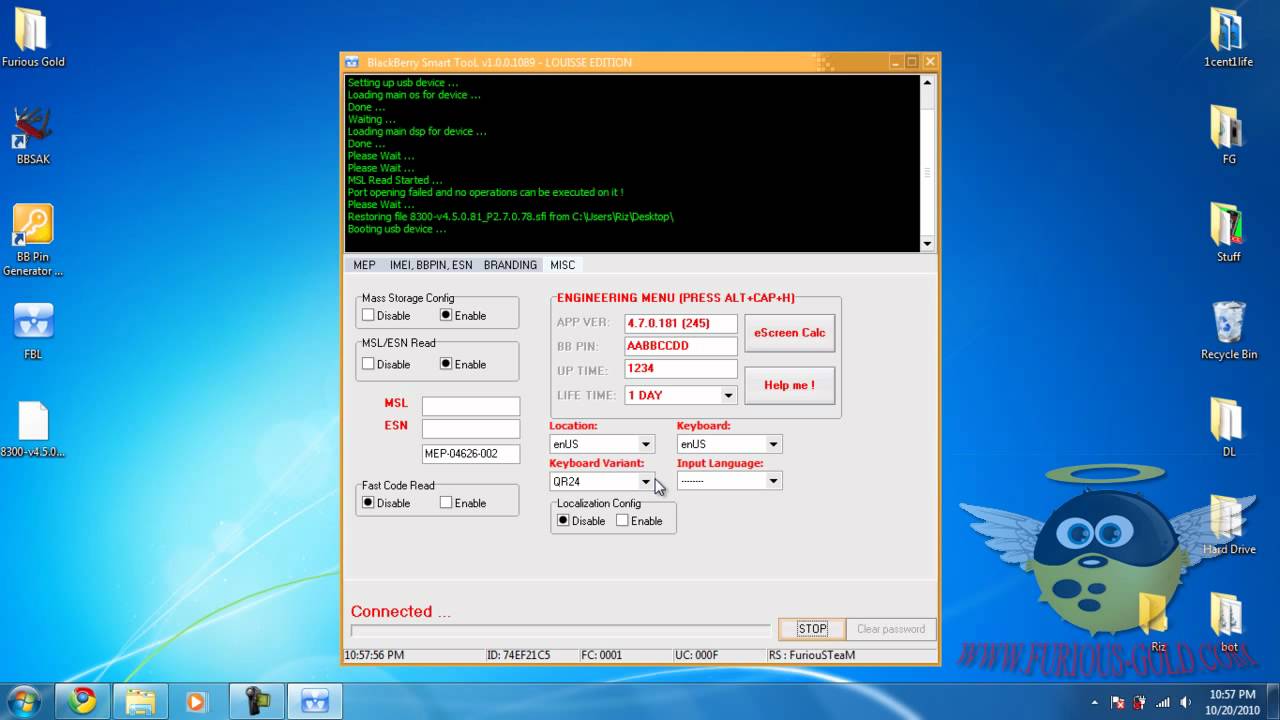Set Localization Config to Disable
Image resolution: width=1280 pixels, height=720 pixels.
click(x=563, y=521)
